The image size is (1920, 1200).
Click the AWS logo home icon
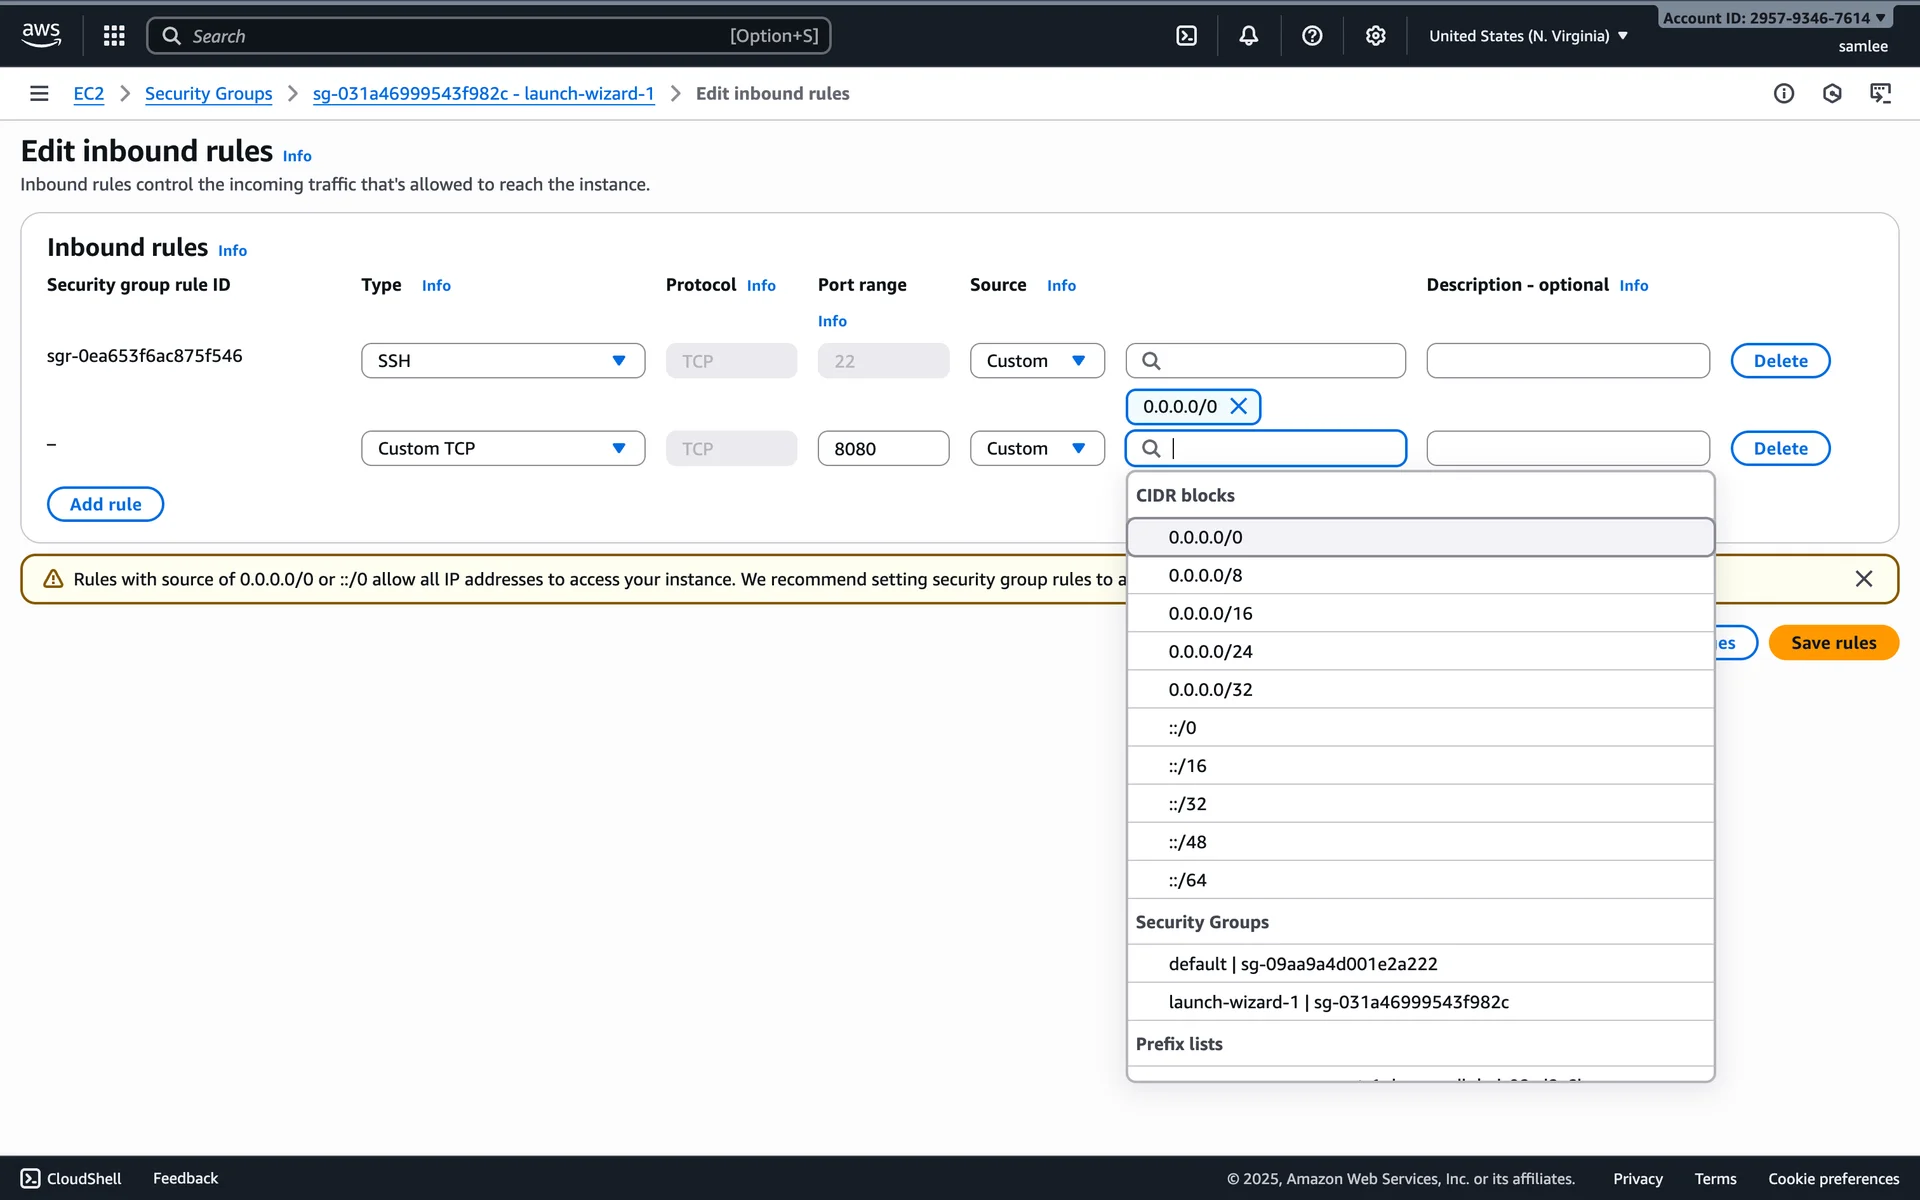point(41,35)
